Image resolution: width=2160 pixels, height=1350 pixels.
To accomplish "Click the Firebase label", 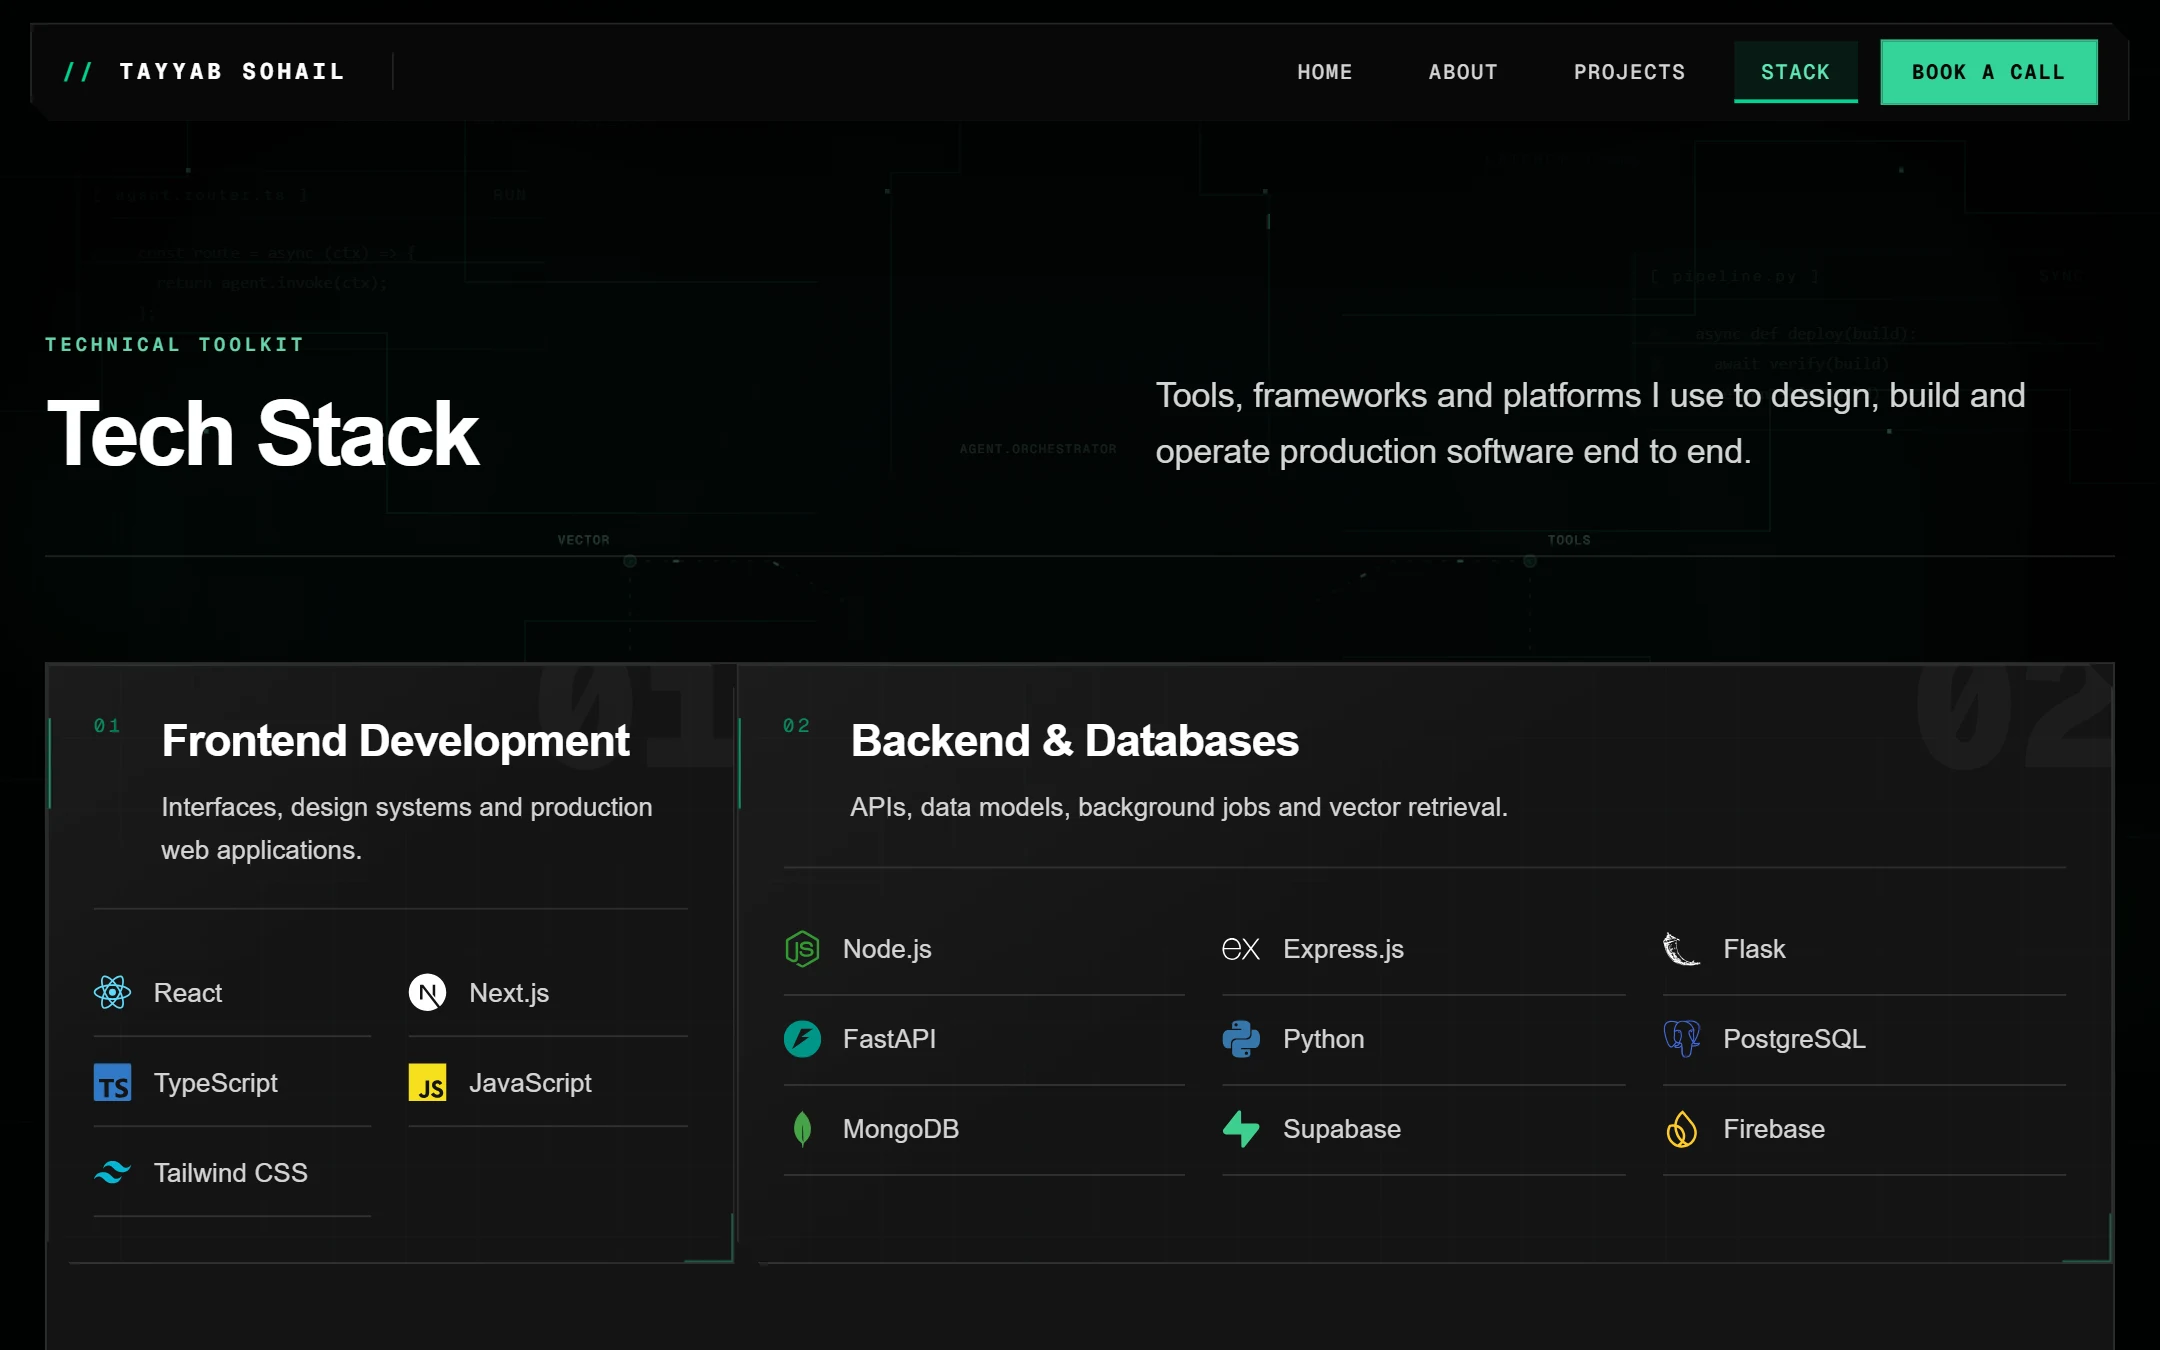I will click(x=1774, y=1129).
